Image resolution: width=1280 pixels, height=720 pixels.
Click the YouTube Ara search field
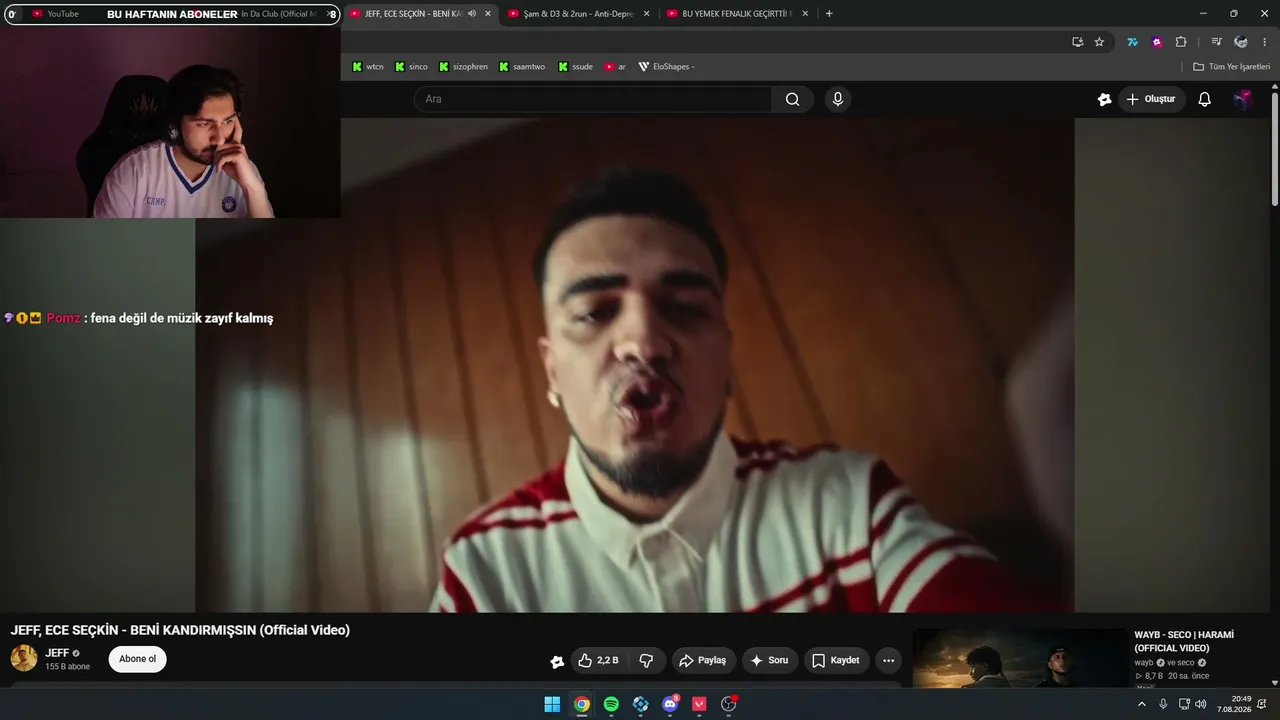point(593,99)
